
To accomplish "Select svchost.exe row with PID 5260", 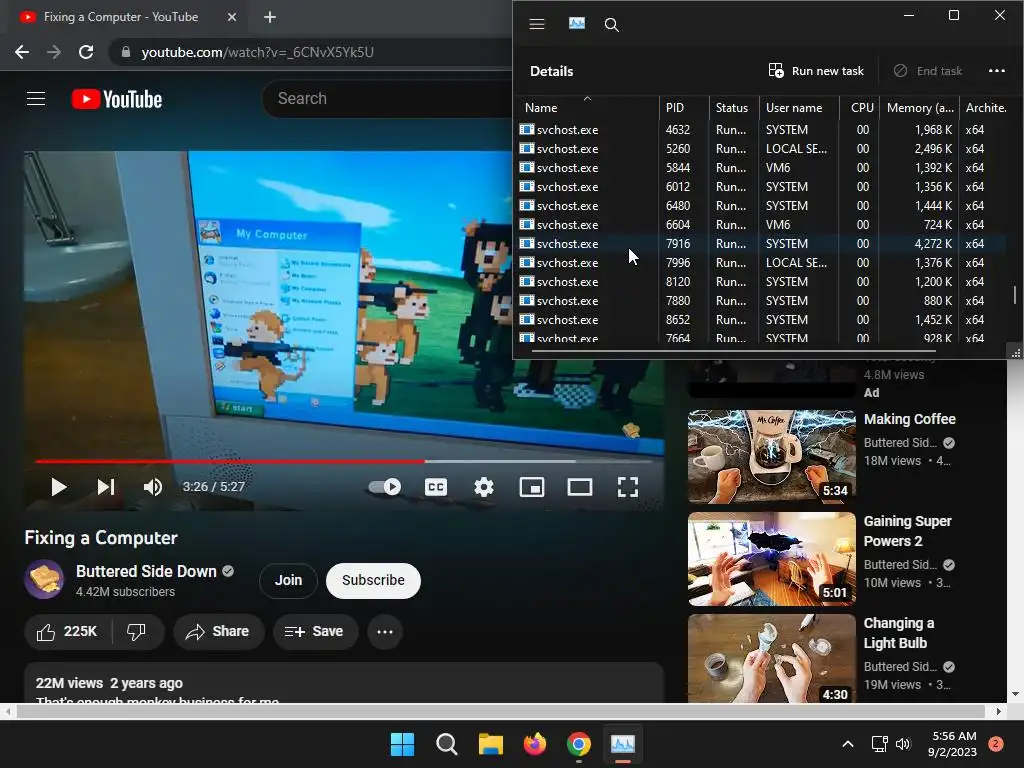I will pos(761,148).
